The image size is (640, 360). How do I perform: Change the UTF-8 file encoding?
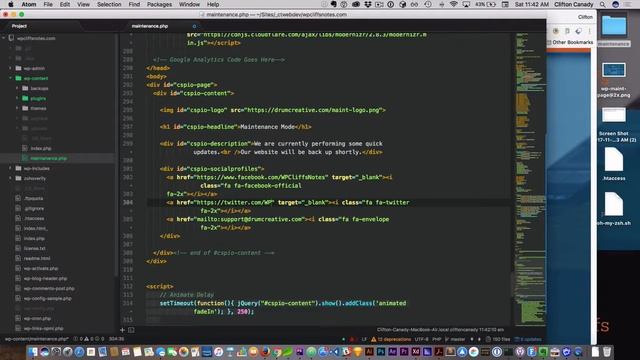421,339
